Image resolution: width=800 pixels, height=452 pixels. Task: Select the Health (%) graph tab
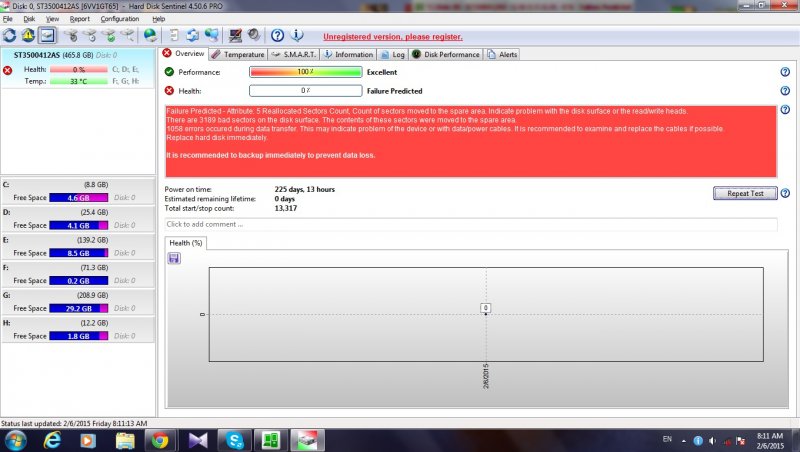tap(186, 243)
